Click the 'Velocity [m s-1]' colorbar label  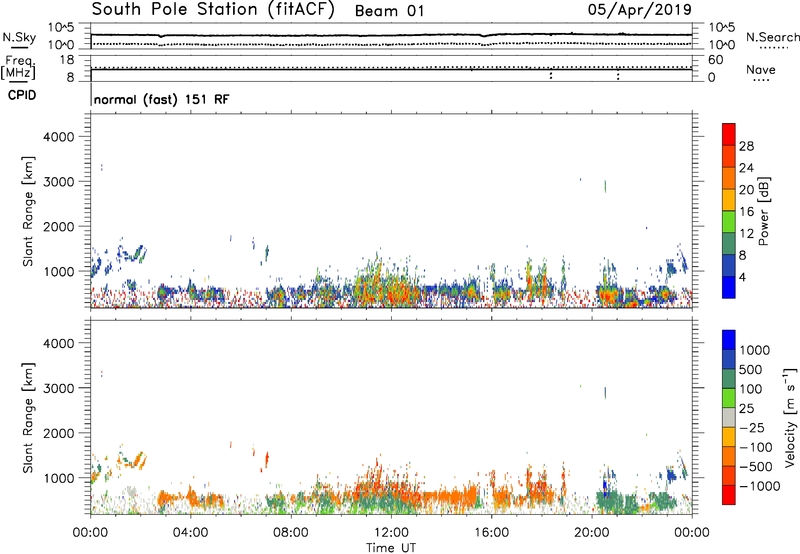[x=790, y=418]
